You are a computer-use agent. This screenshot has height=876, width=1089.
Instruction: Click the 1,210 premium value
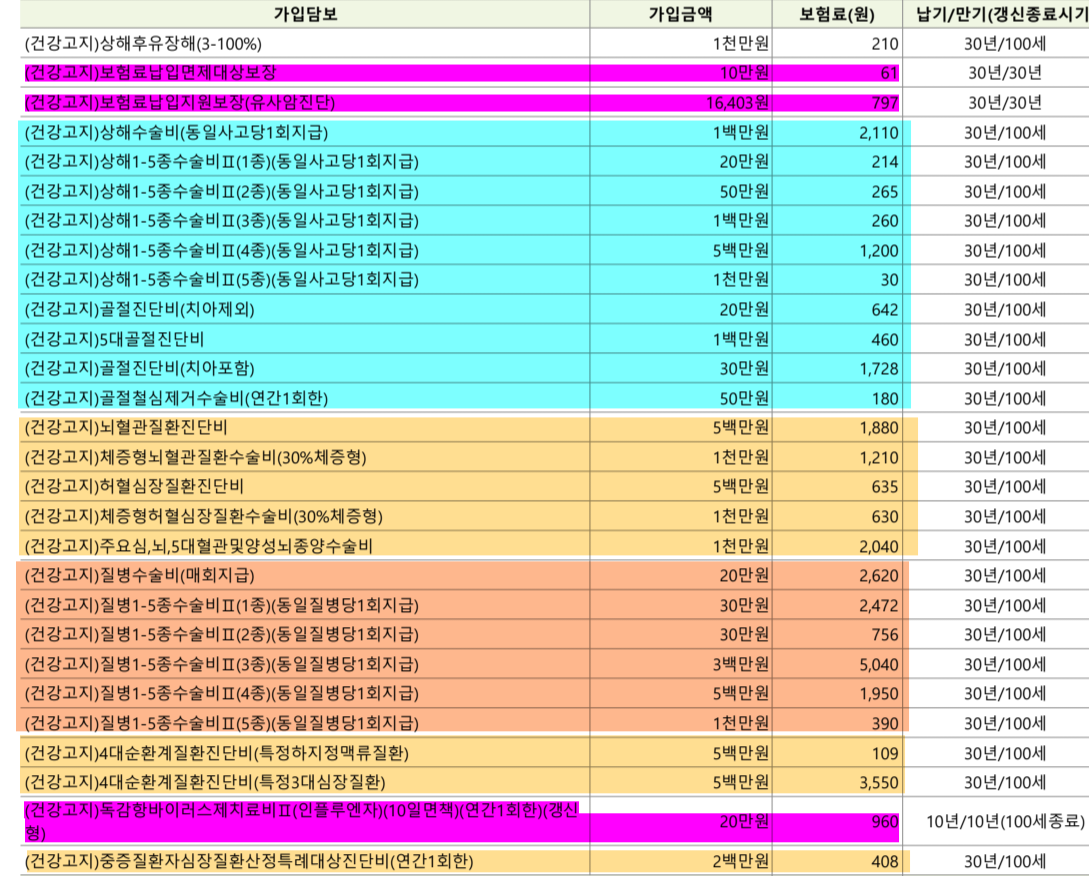click(x=879, y=458)
